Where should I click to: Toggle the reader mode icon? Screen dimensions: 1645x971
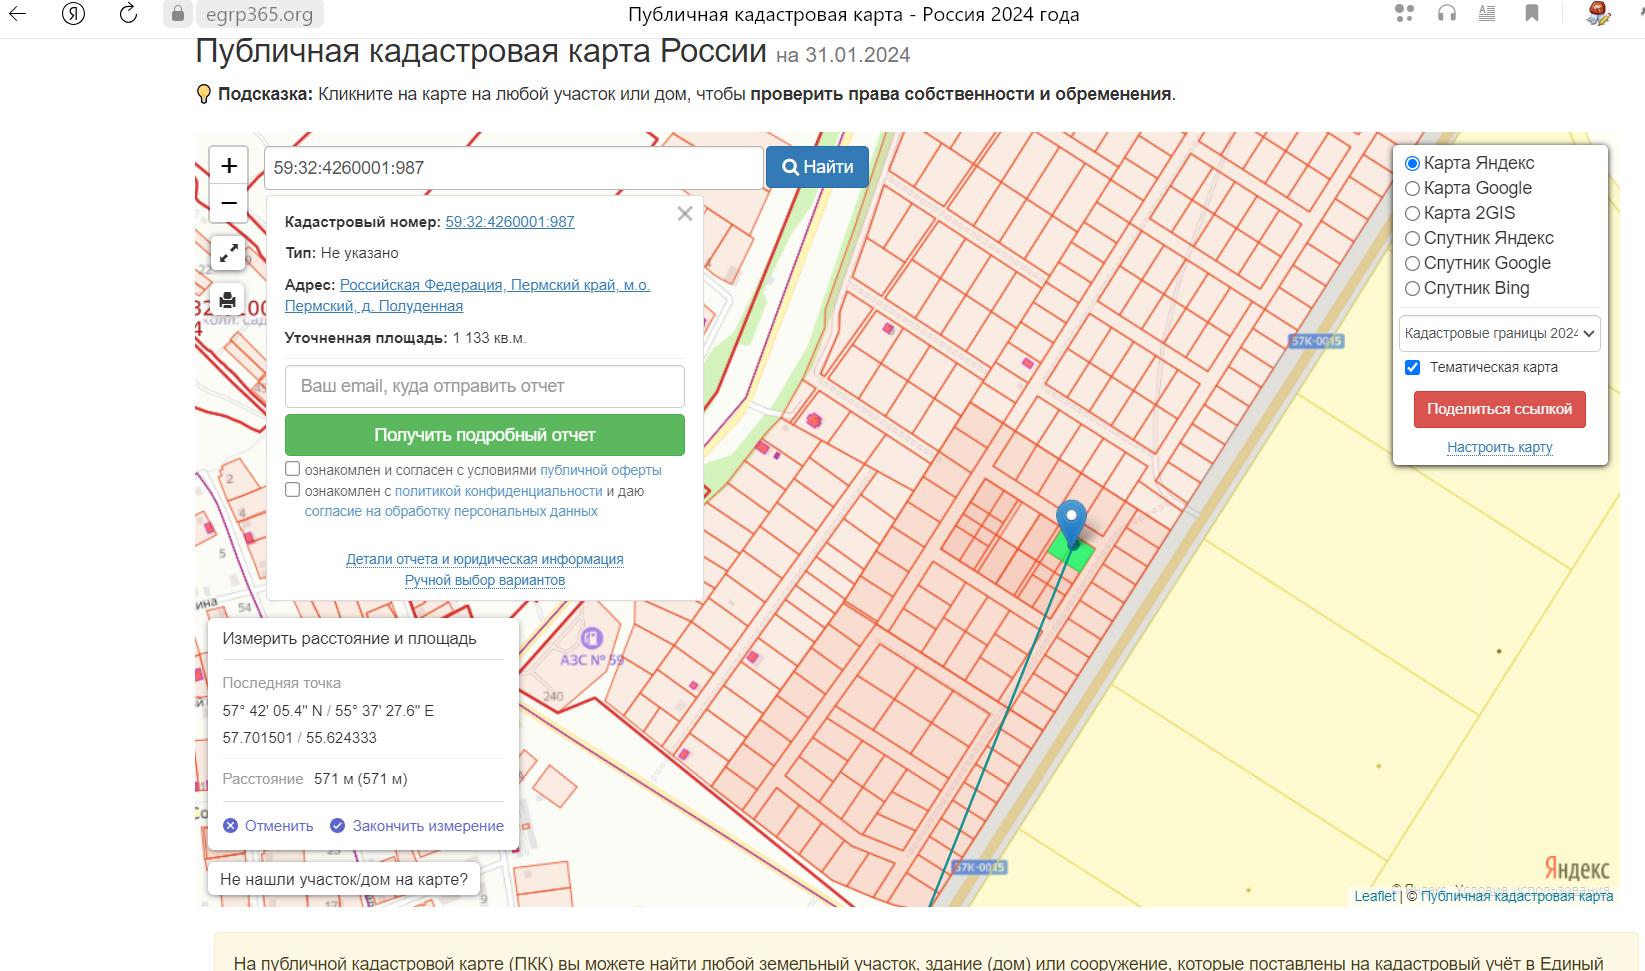coord(1487,13)
